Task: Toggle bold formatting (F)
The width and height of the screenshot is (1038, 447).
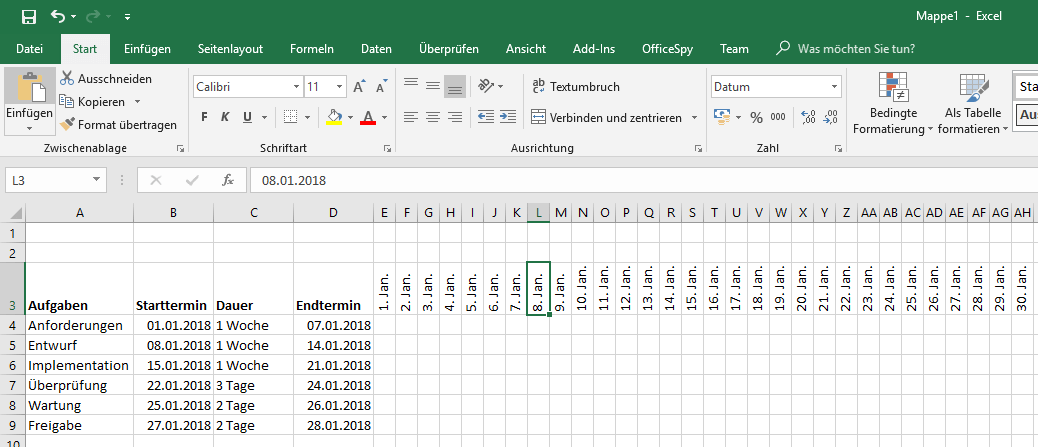Action: [204, 117]
